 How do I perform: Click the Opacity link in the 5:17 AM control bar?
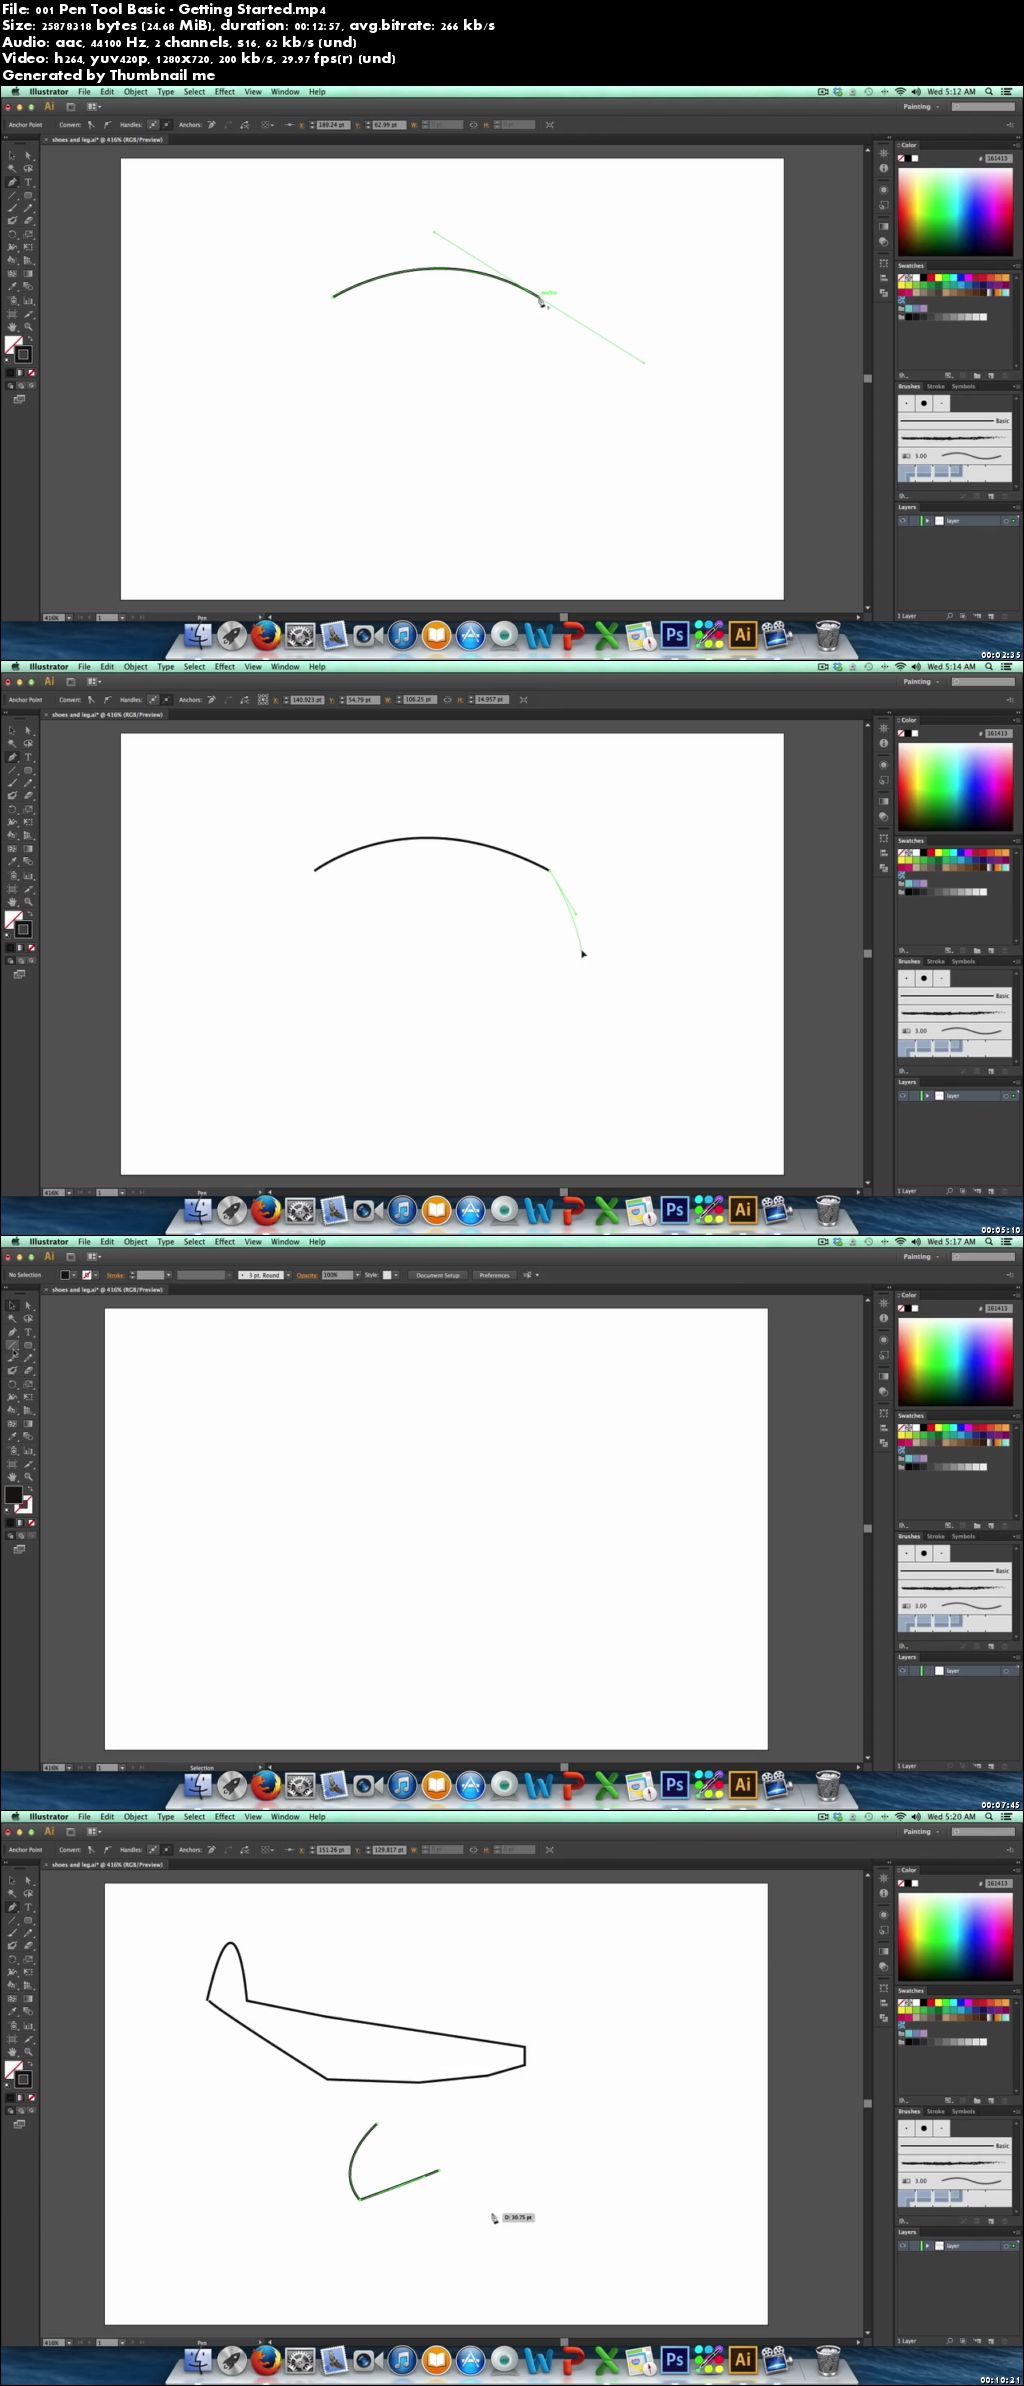pos(308,1275)
